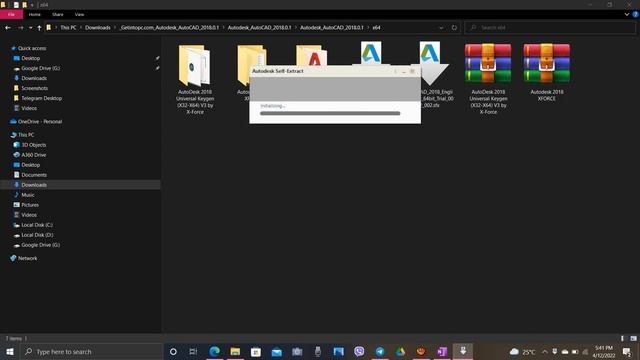
Task: Open OneNote from the taskbar
Action: [x=442, y=351]
